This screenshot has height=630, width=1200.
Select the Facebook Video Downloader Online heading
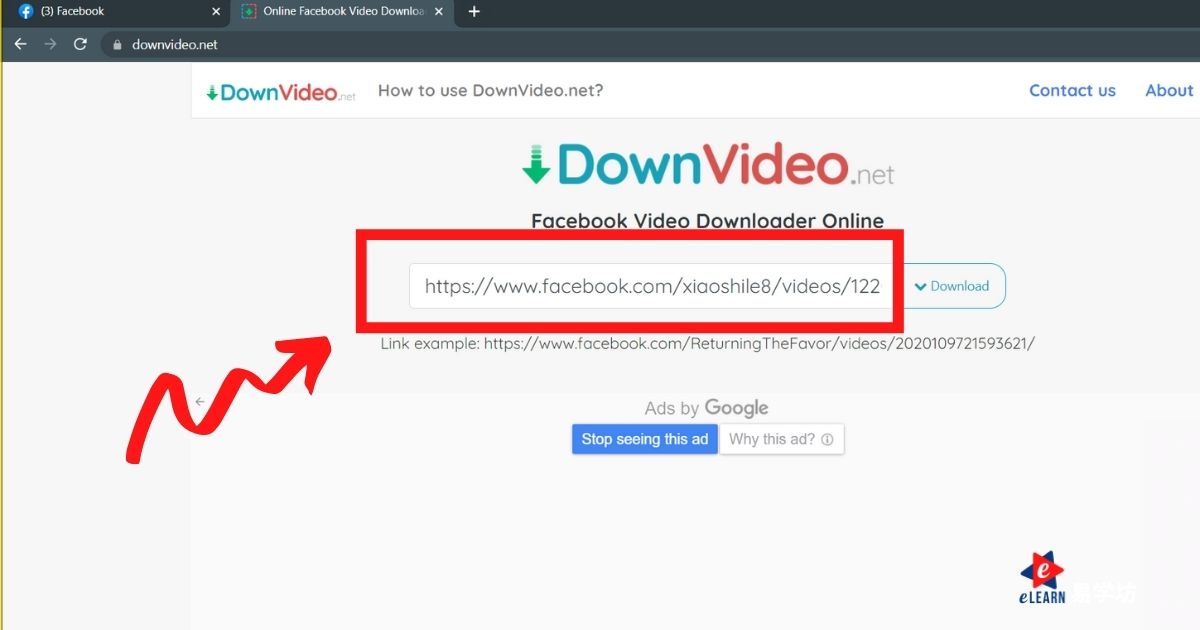(707, 221)
